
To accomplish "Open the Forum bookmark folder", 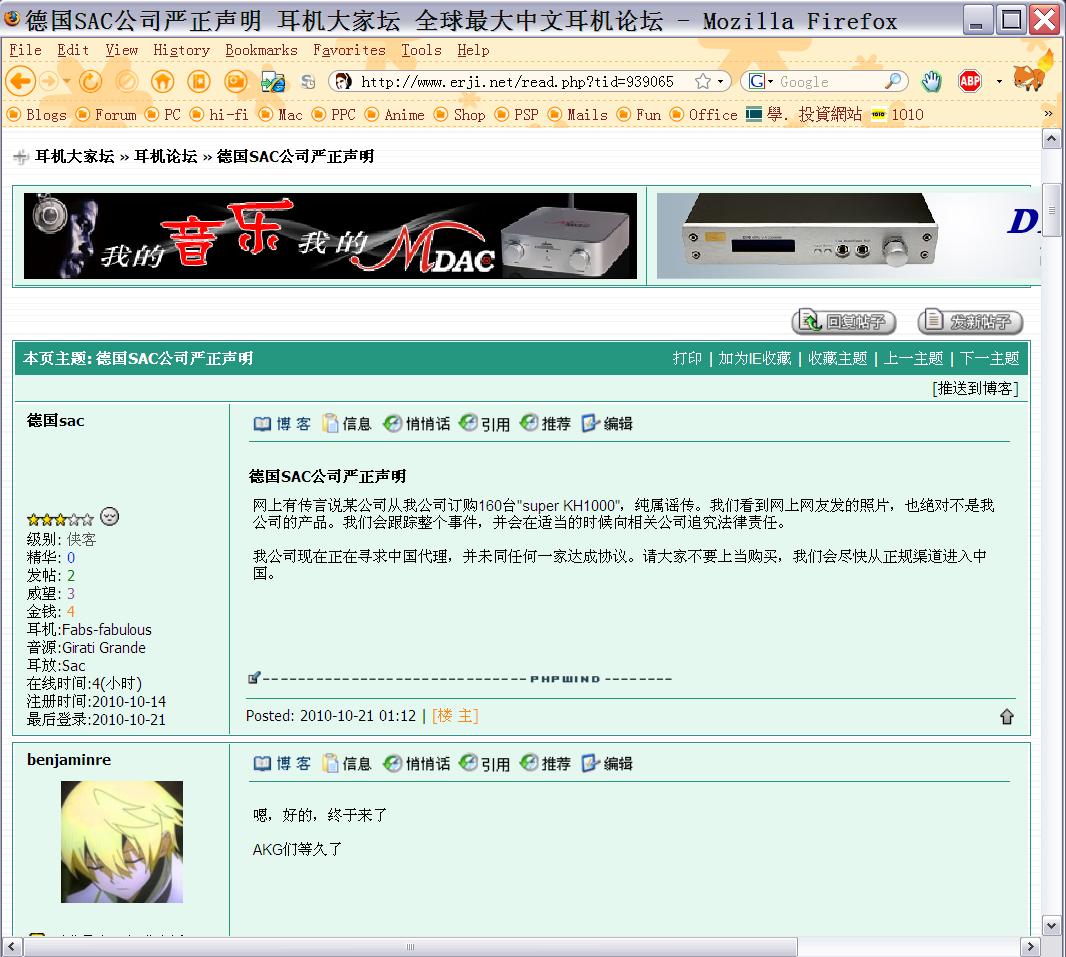I will [x=107, y=114].
